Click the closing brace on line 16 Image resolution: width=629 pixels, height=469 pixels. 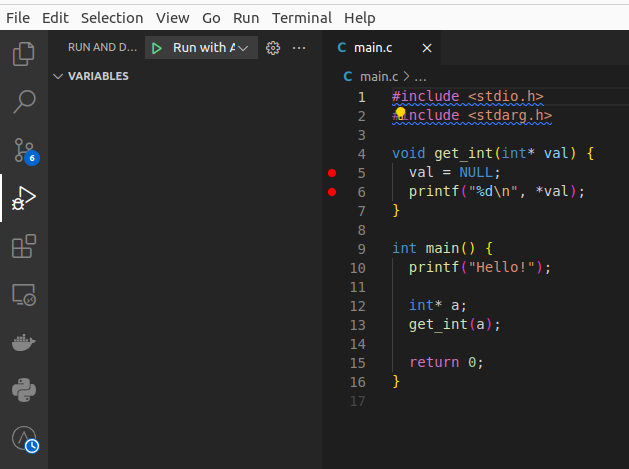[x=396, y=381]
